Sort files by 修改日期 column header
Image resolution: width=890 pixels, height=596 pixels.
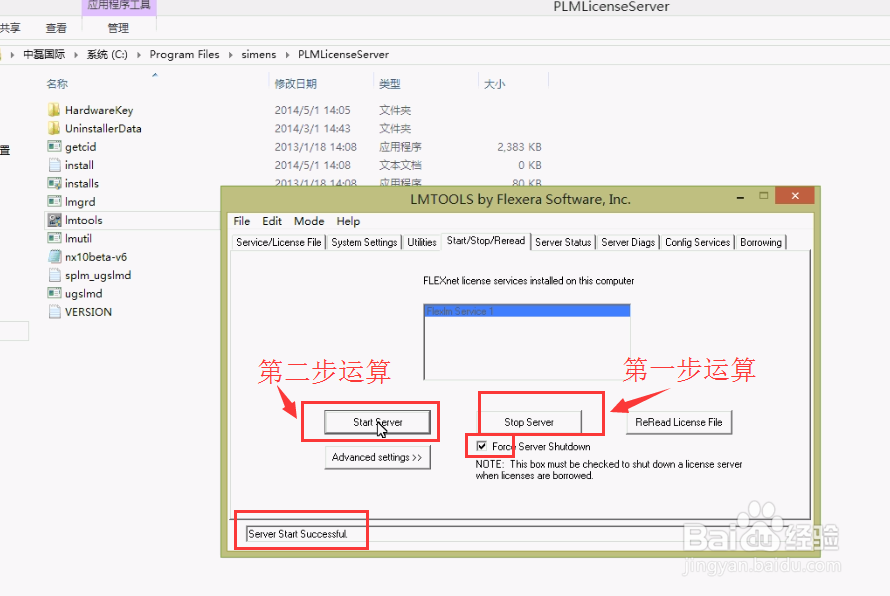(x=296, y=84)
